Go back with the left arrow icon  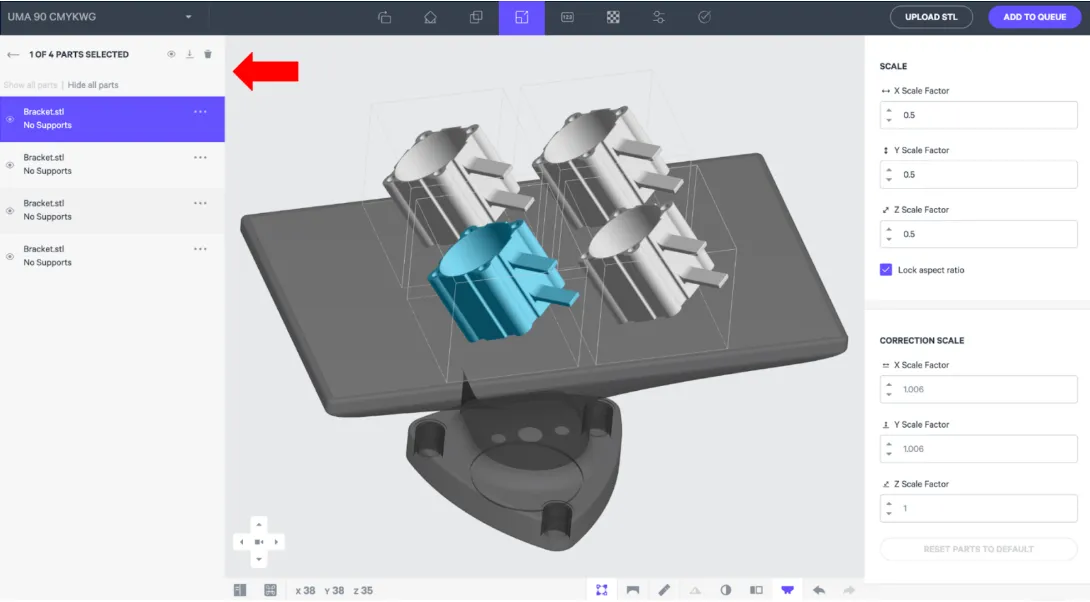13,54
